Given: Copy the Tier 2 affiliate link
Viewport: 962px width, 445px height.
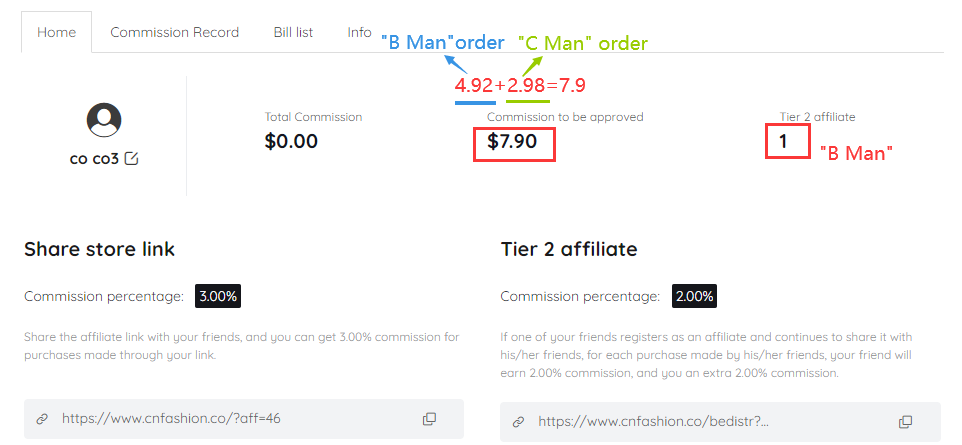Looking at the screenshot, I should click(906, 422).
